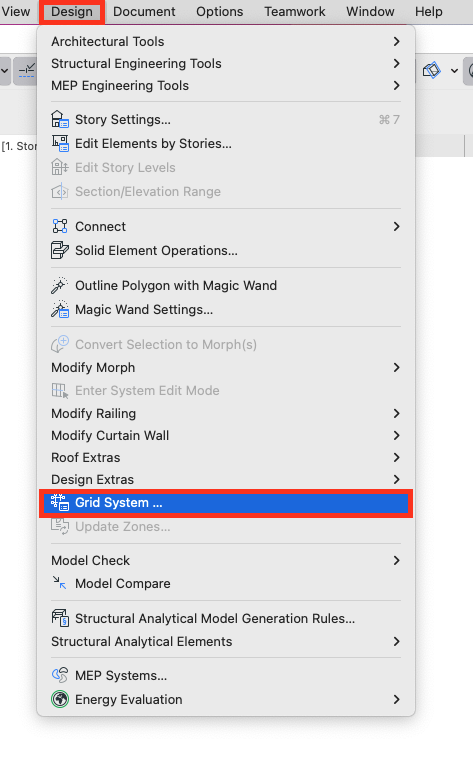Click the Structural Analytical Model Generation Rules icon
This screenshot has width=473, height=777.
point(60,618)
